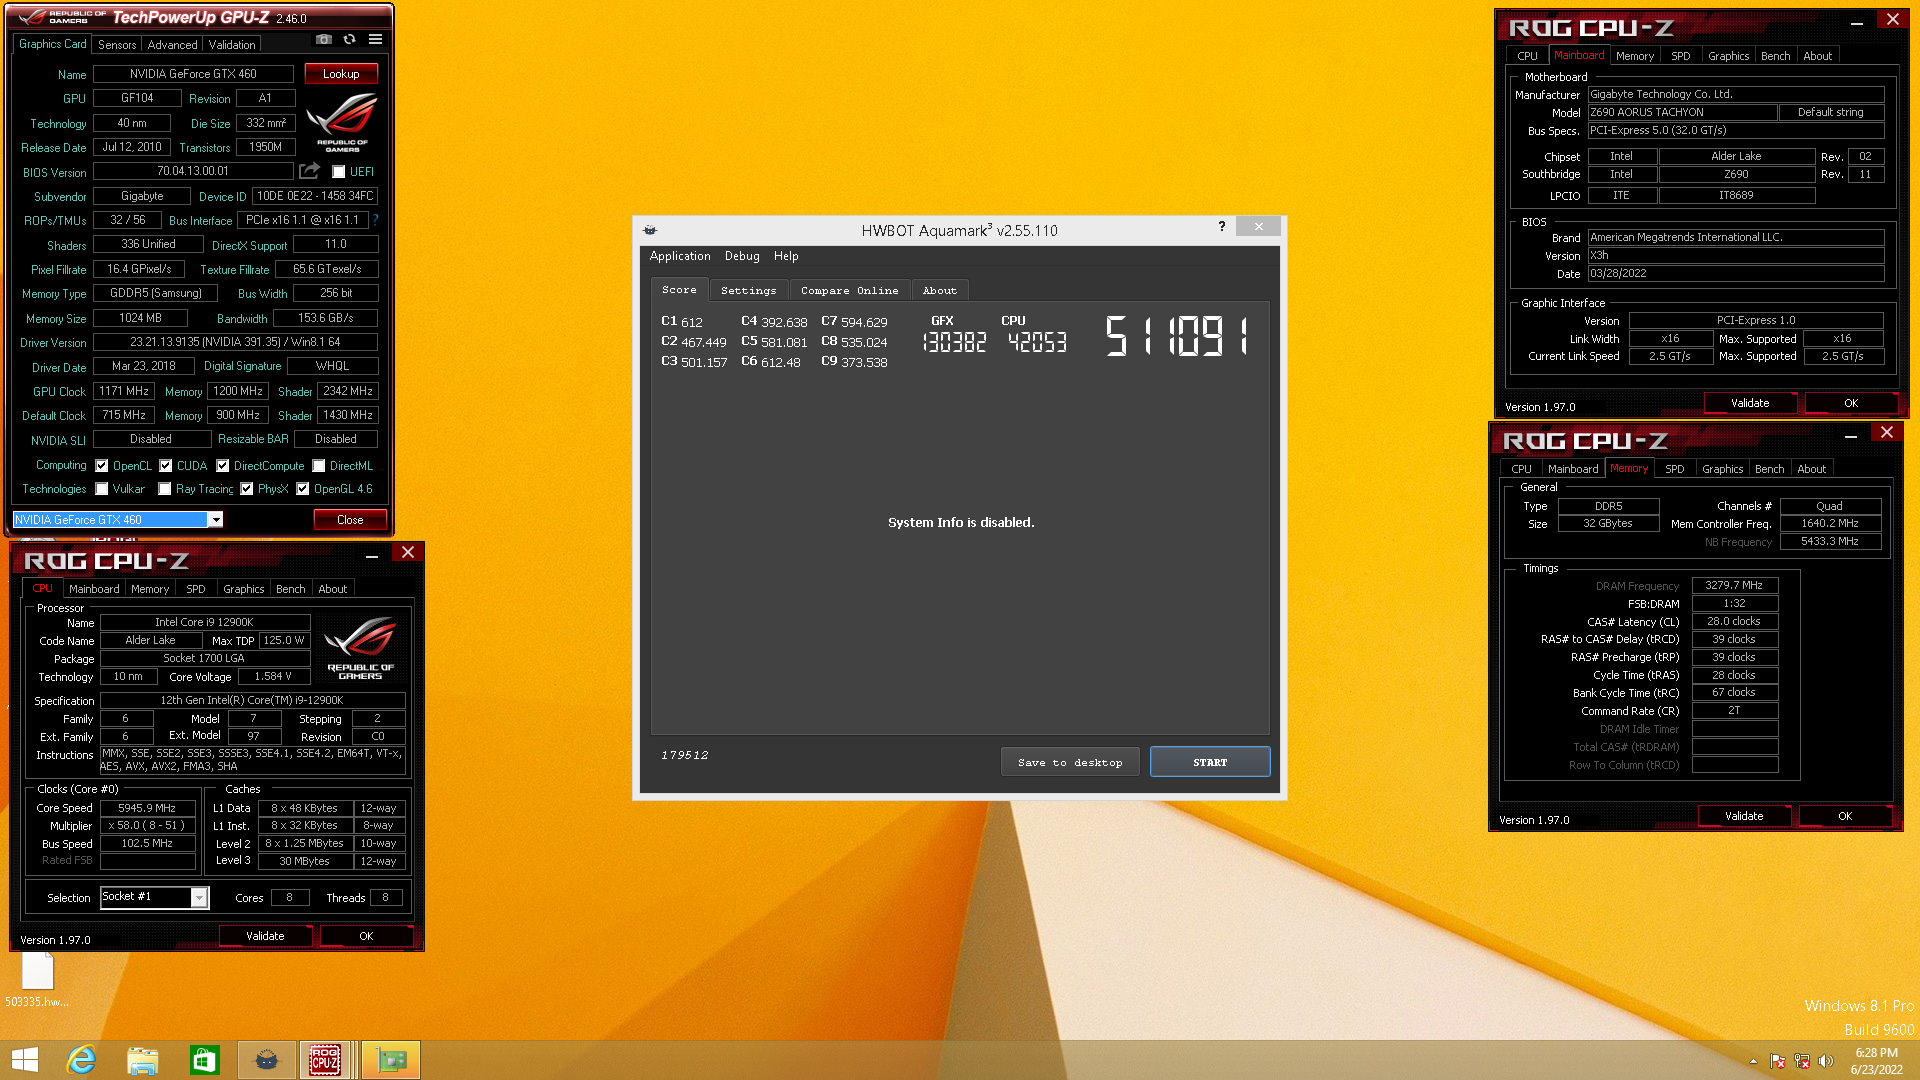Open Help menu in Aquamark
Screen dimensions: 1920x1080
pos(786,256)
